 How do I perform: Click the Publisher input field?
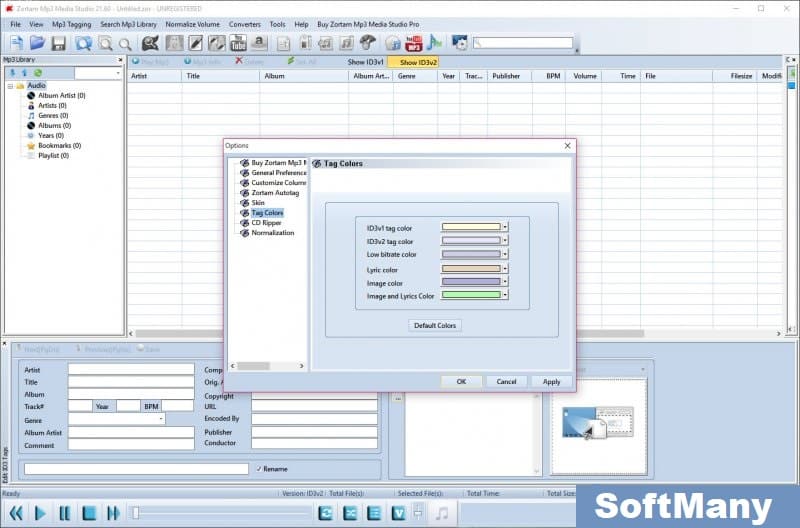coord(314,432)
